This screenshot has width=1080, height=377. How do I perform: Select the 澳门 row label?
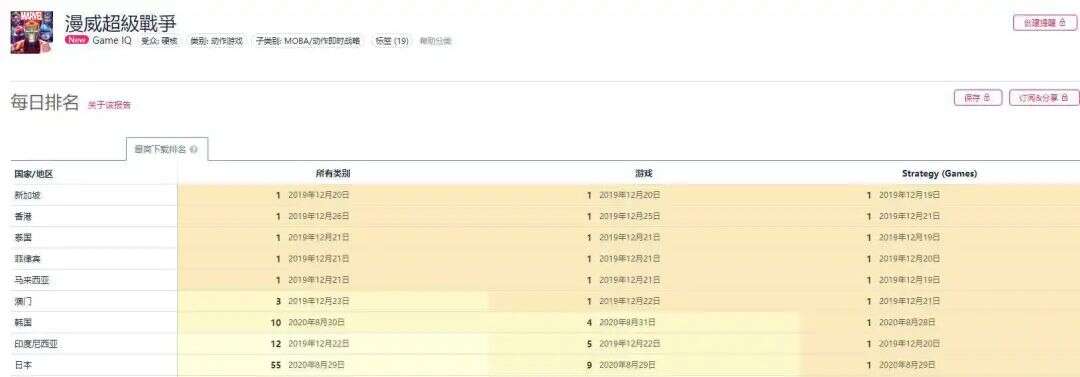pyautogui.click(x=23, y=301)
